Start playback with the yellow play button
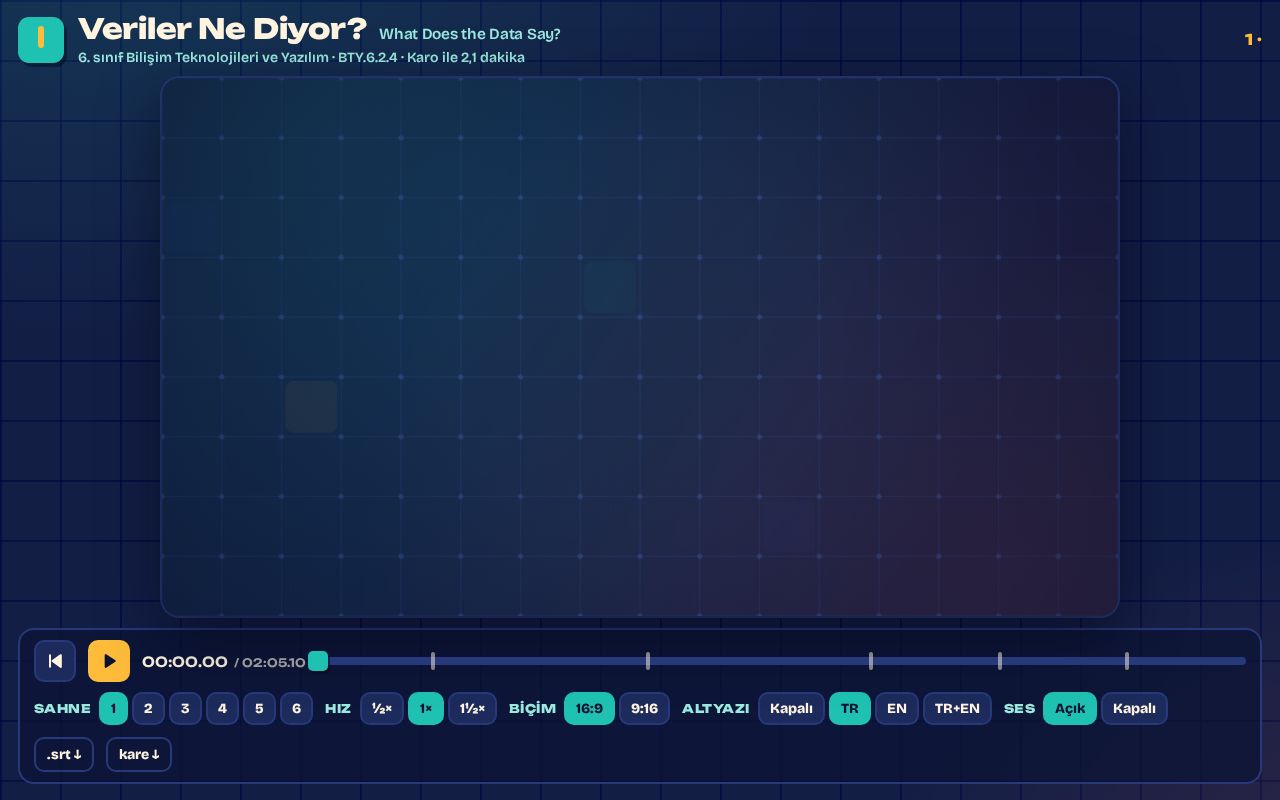 pyautogui.click(x=109, y=661)
